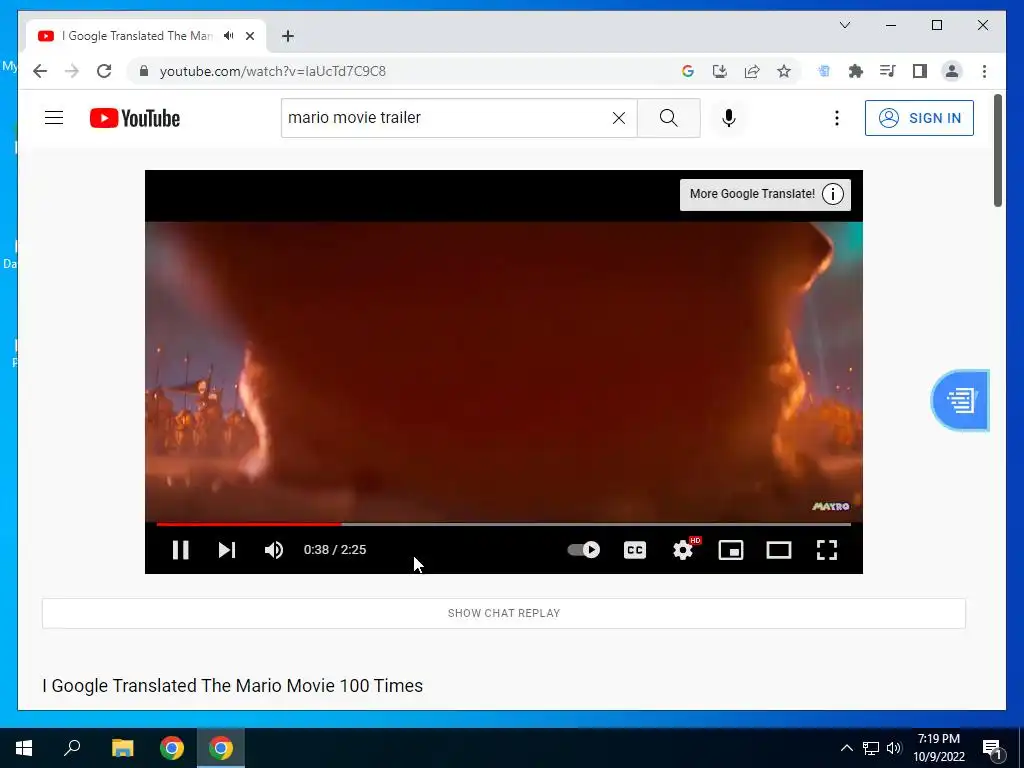Viewport: 1024px width, 768px height.
Task: Skip to the next video
Action: pos(227,550)
